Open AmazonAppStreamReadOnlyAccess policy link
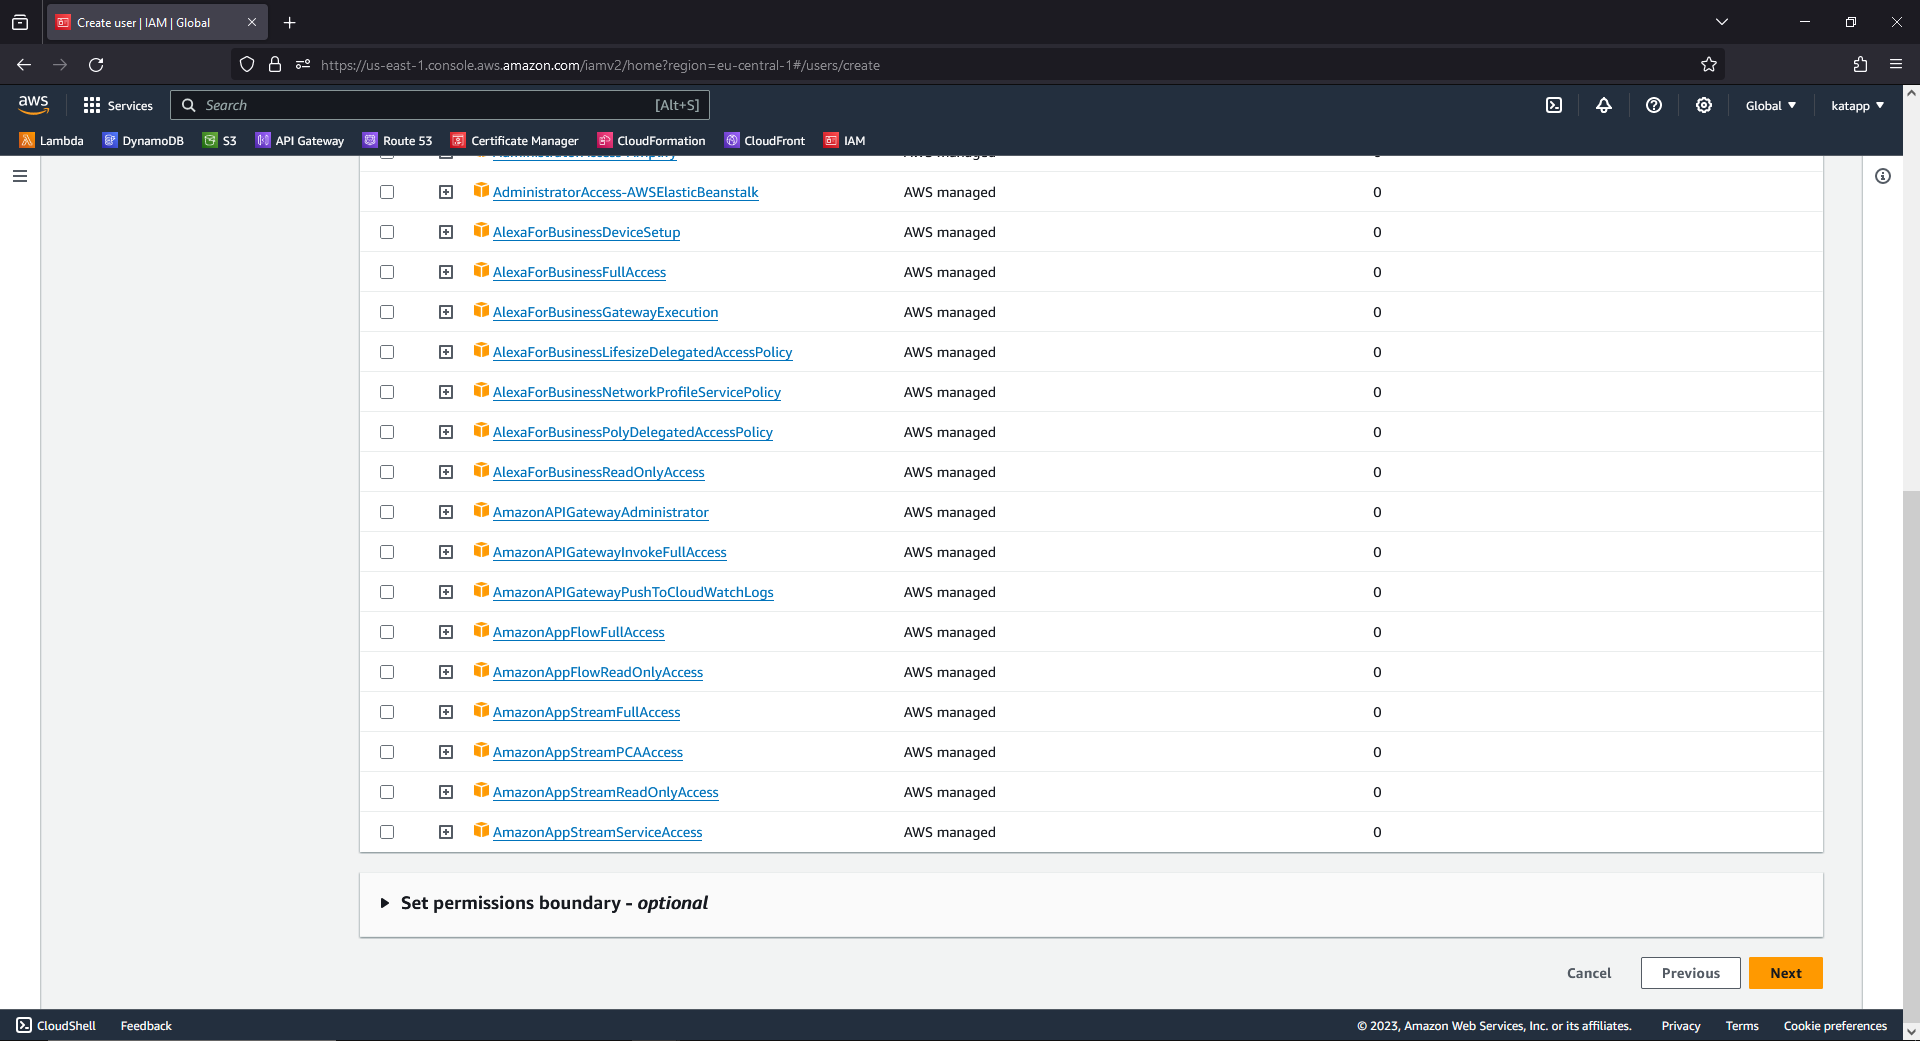This screenshot has height=1041, width=1920. point(606,792)
